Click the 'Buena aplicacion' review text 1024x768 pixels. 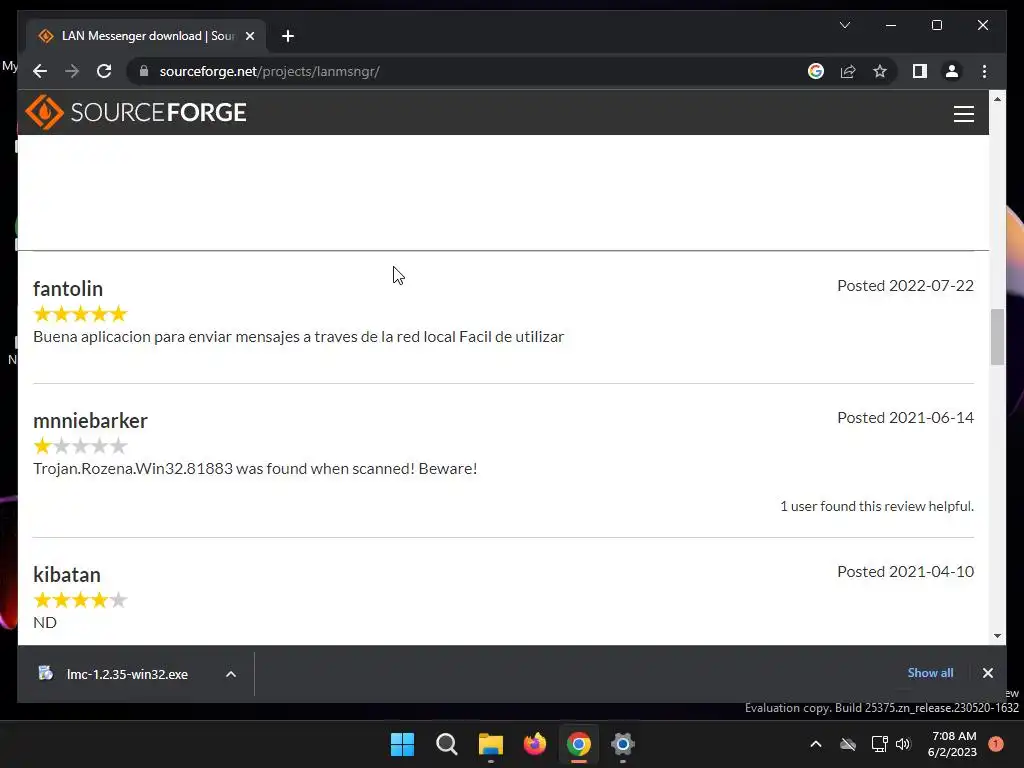coord(298,337)
